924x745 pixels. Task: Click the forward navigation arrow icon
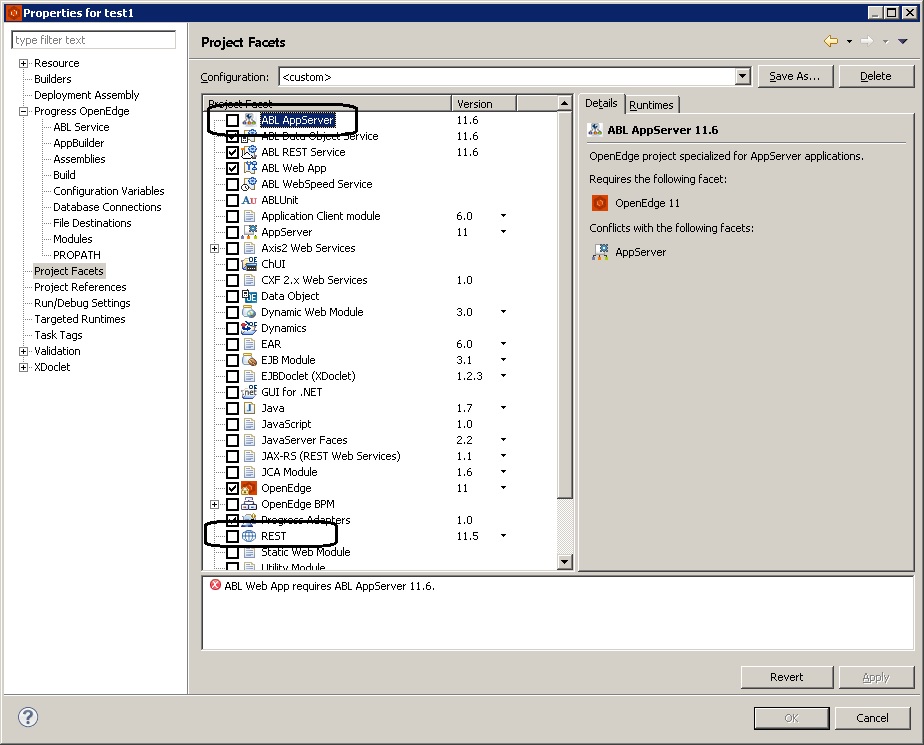point(867,41)
